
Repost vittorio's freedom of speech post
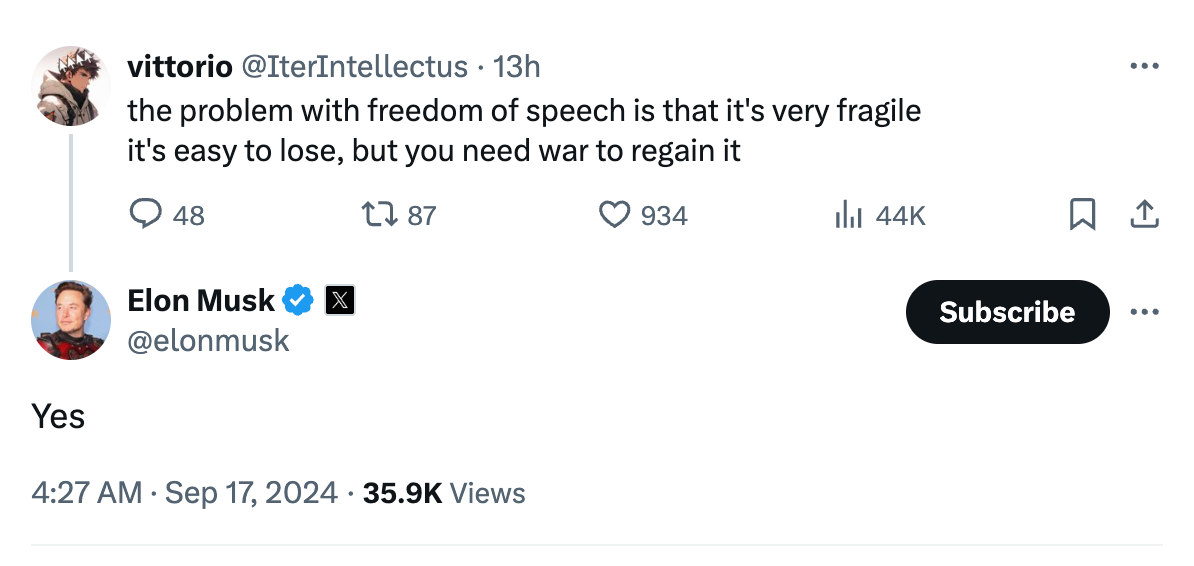click(x=380, y=214)
